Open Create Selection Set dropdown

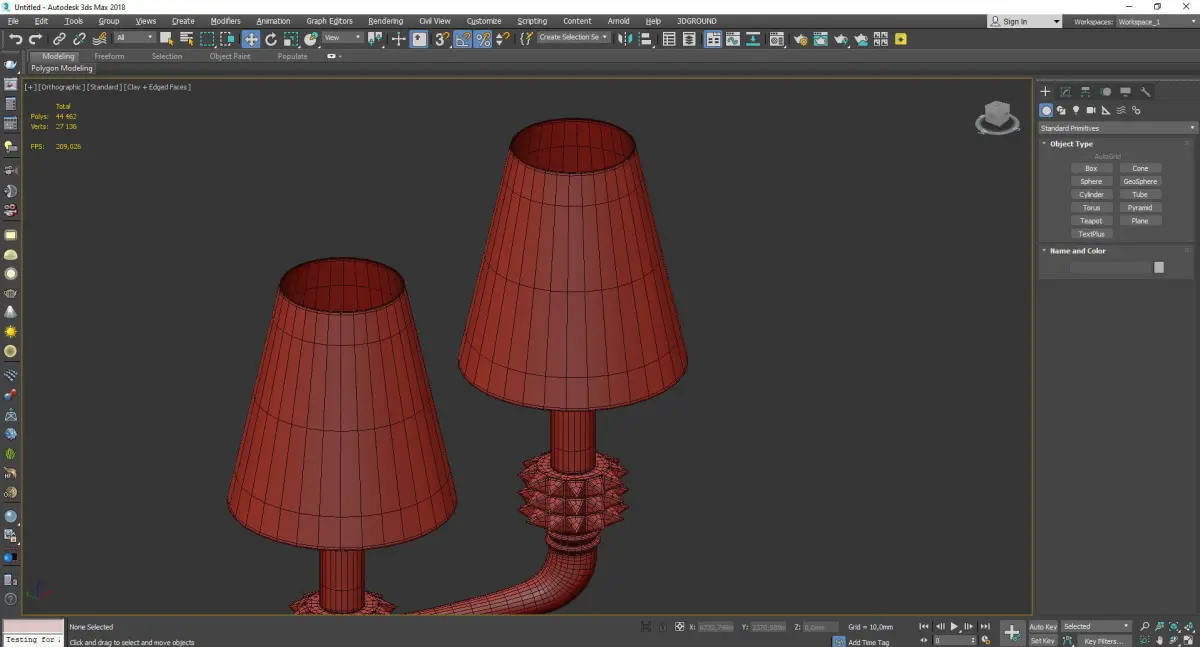point(573,37)
